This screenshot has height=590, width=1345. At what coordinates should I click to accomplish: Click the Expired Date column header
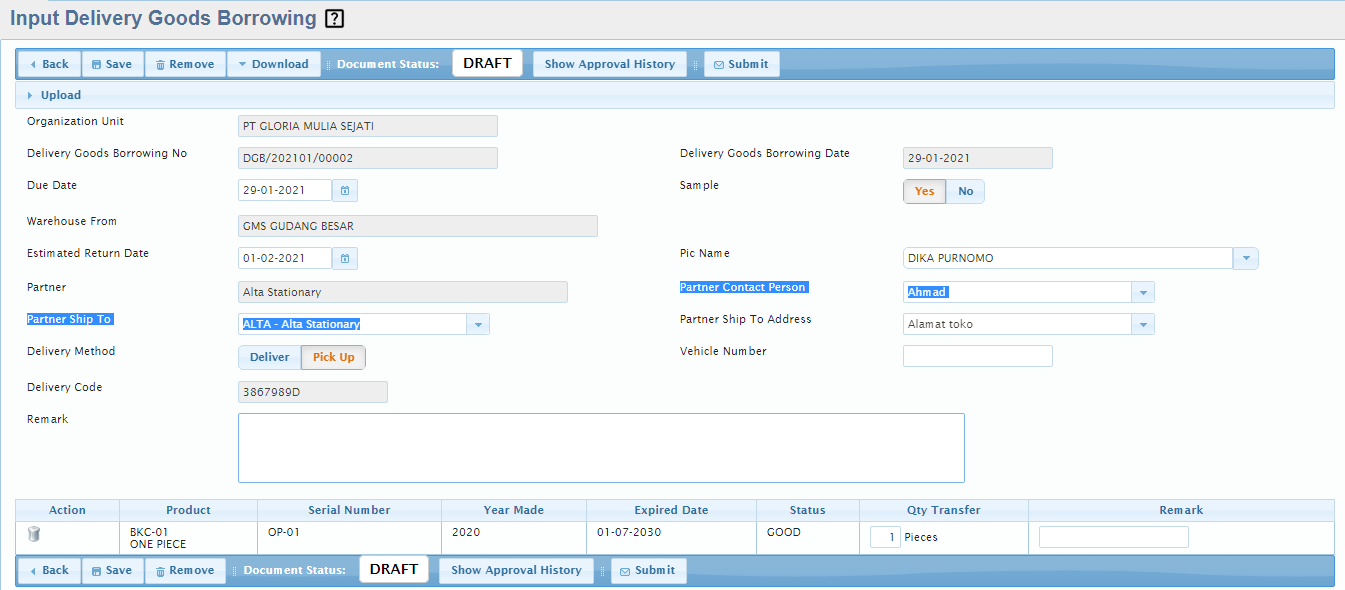tap(671, 510)
